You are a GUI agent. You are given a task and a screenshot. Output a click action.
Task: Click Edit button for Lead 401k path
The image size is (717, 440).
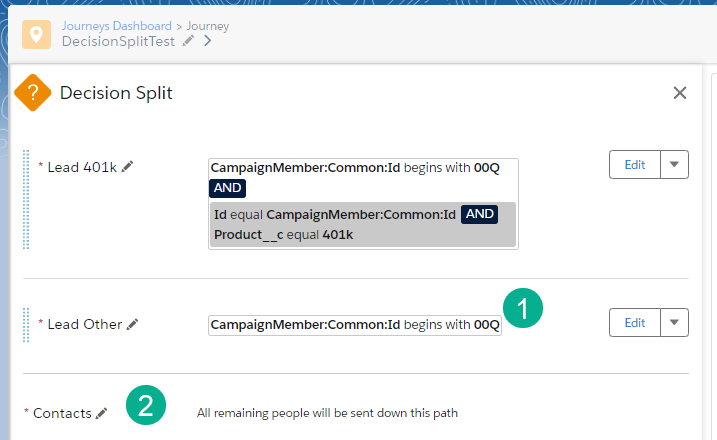[634, 165]
